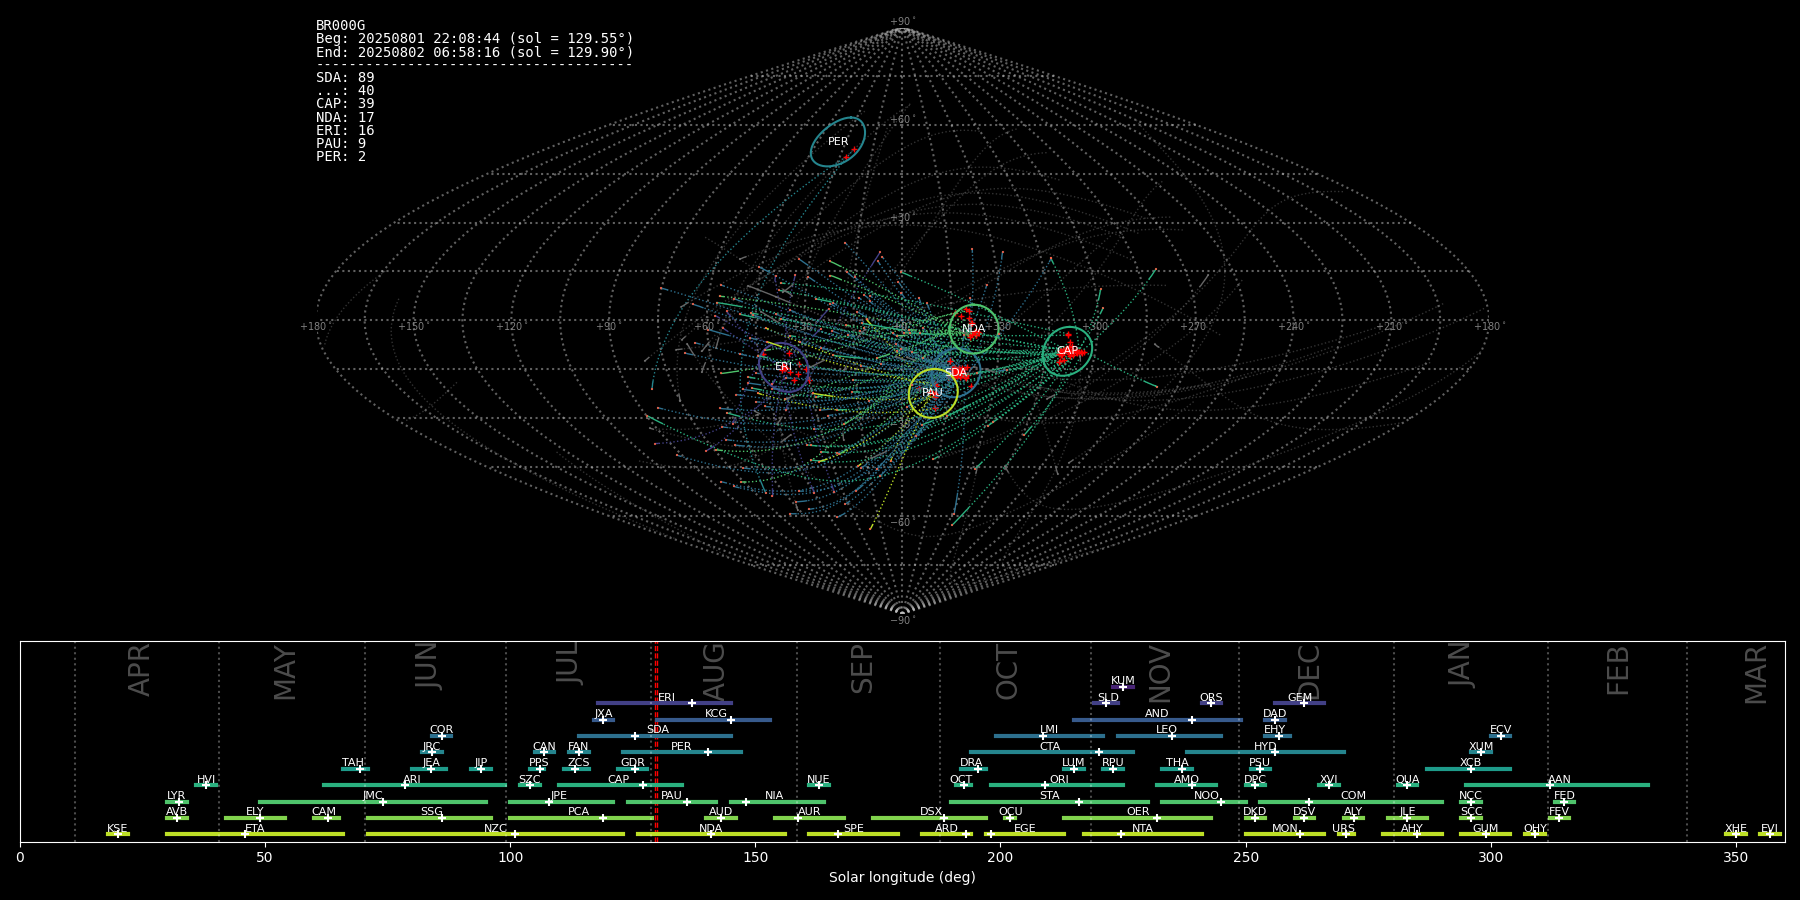Click the PCA shower bar on the timeline
Screen dimensions: 1800x900
(x=580, y=818)
